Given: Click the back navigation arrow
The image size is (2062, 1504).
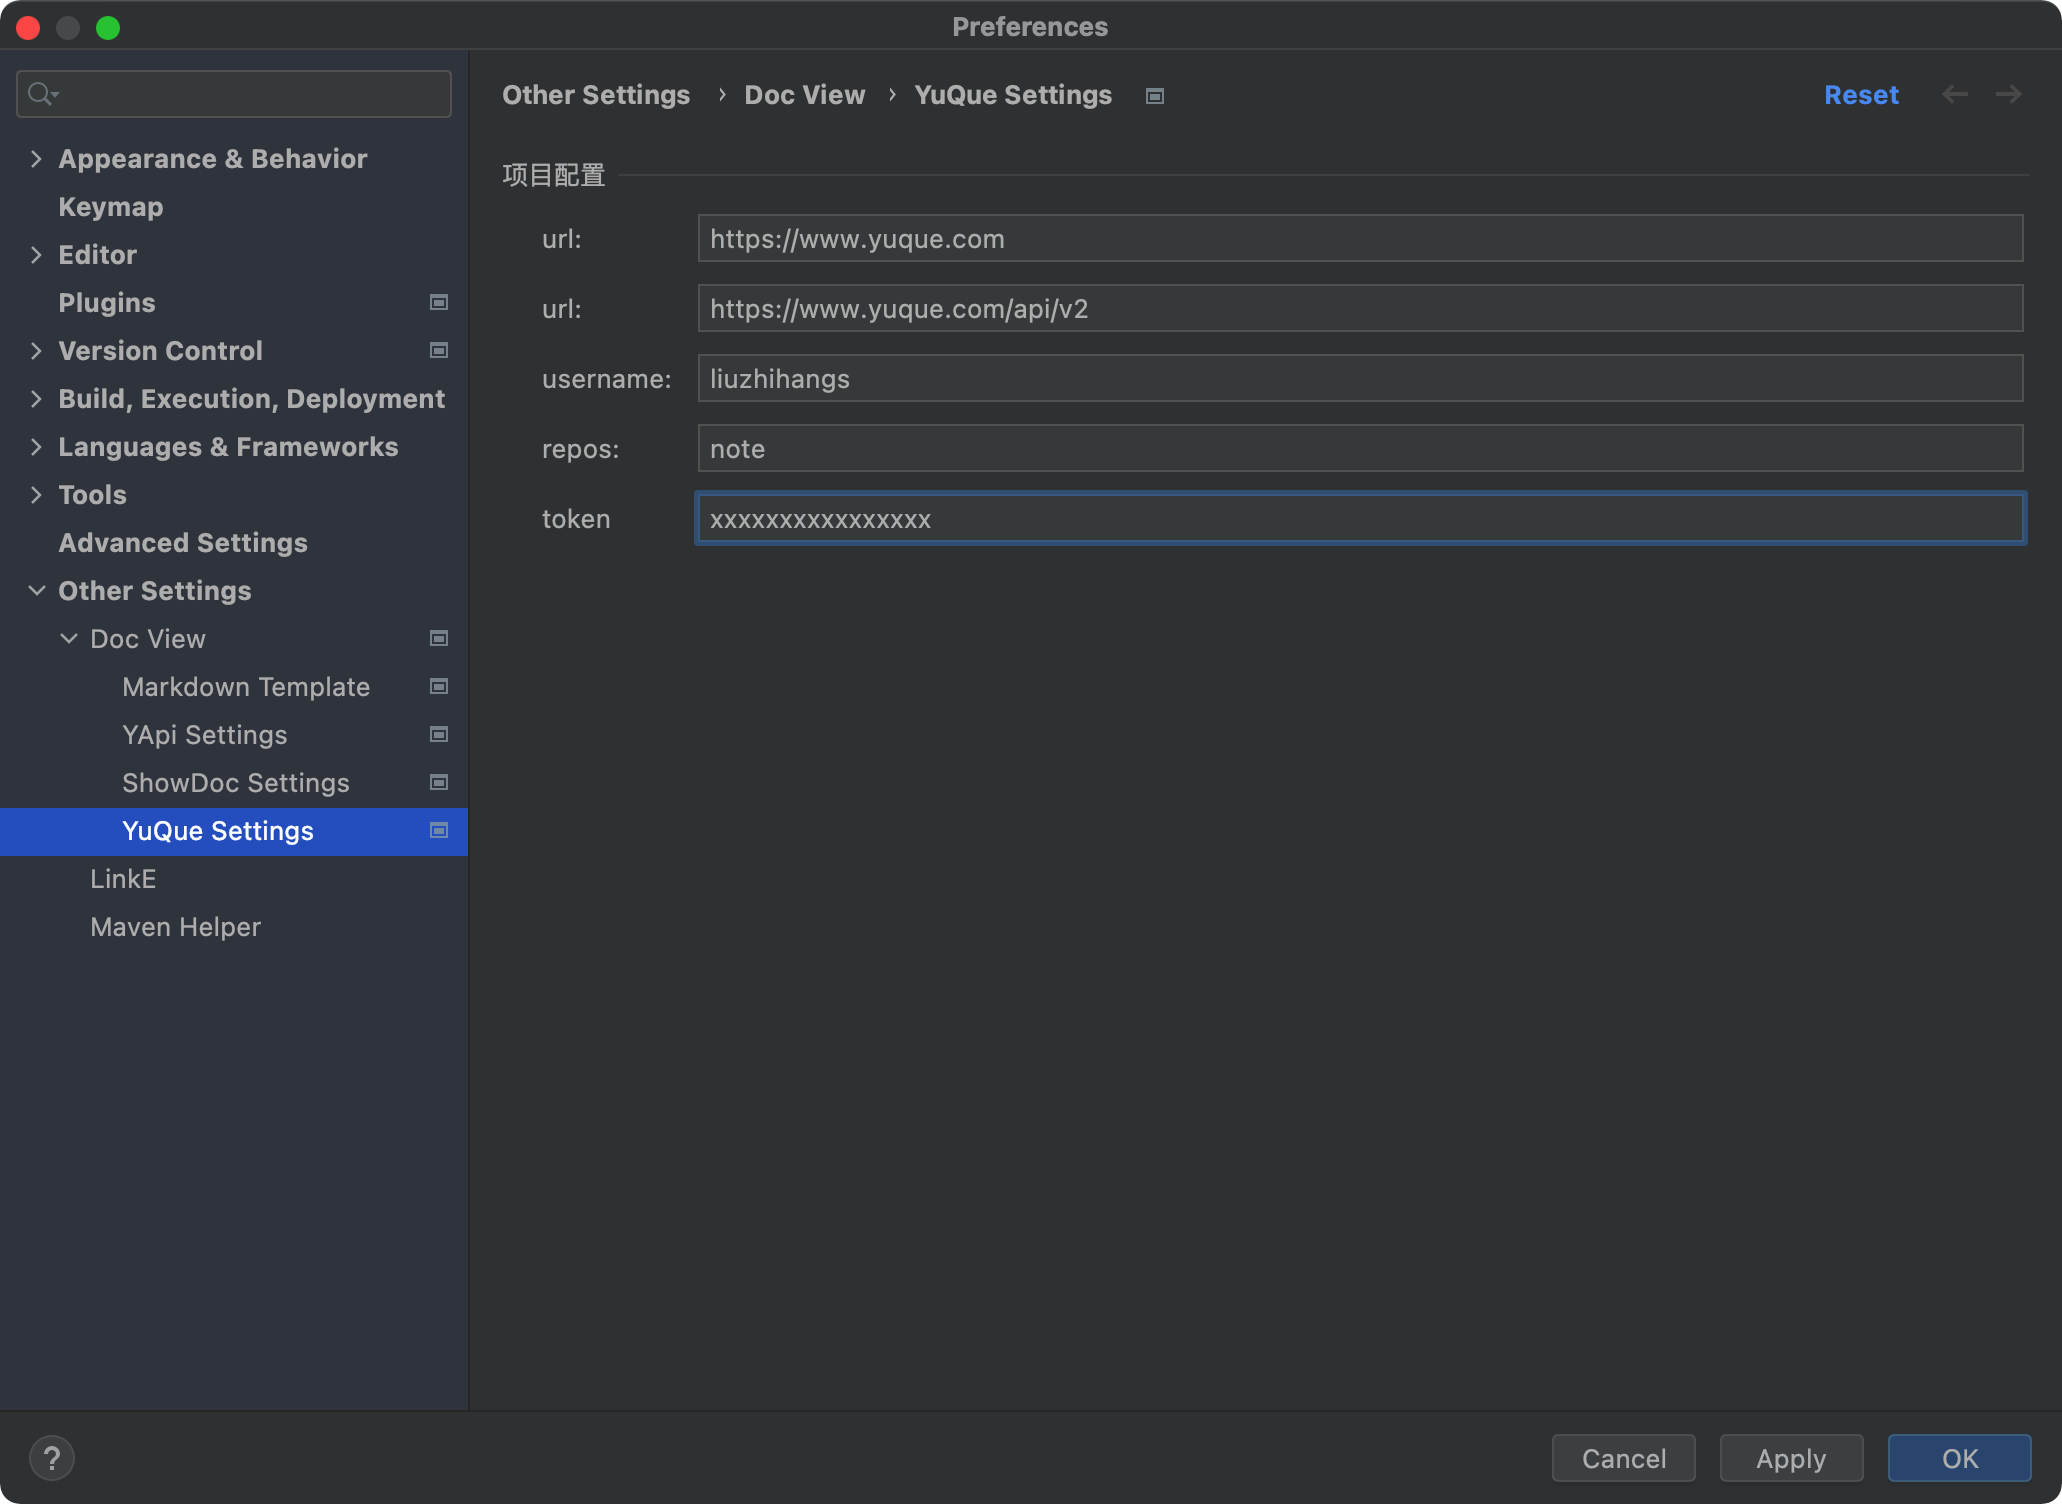Looking at the screenshot, I should (x=1954, y=94).
